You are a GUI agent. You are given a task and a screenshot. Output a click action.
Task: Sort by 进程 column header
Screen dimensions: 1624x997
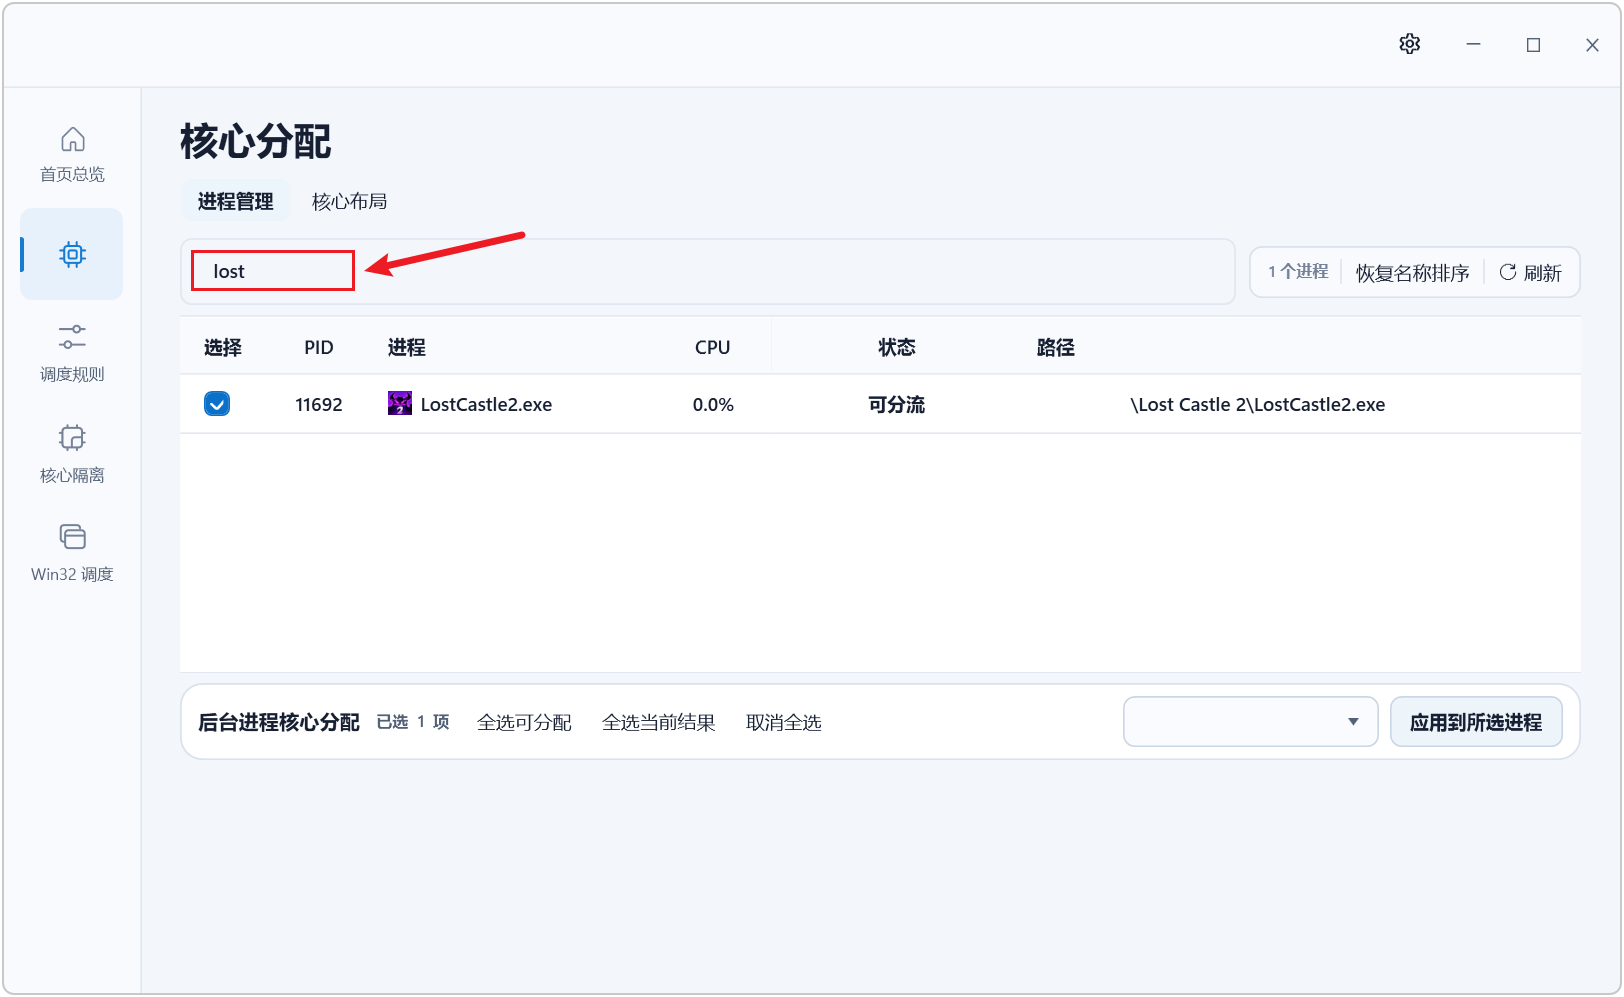tap(406, 347)
